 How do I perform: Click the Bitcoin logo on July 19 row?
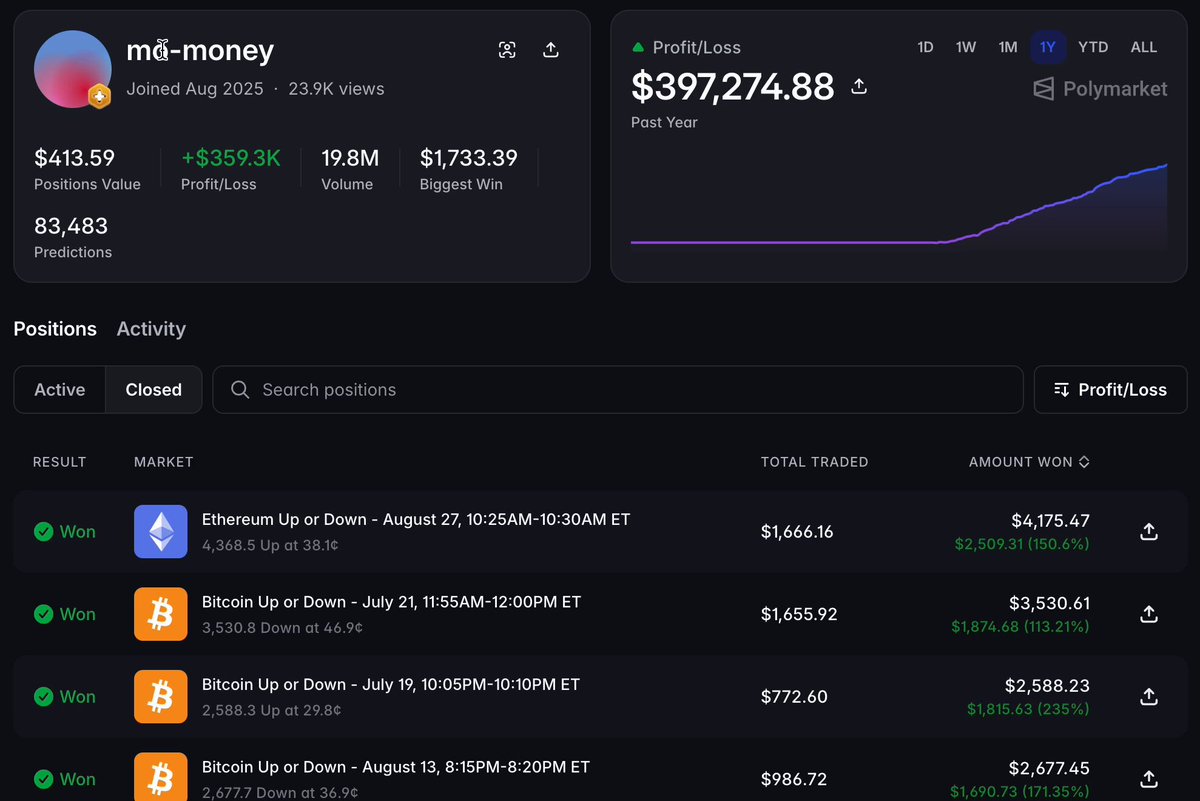click(161, 697)
